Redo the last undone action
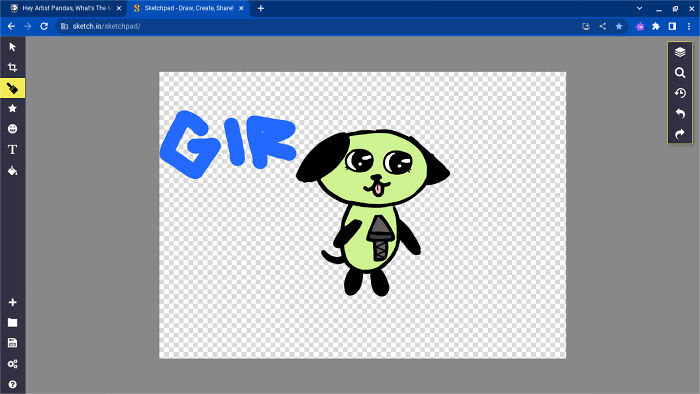The image size is (700, 394). 680,134
